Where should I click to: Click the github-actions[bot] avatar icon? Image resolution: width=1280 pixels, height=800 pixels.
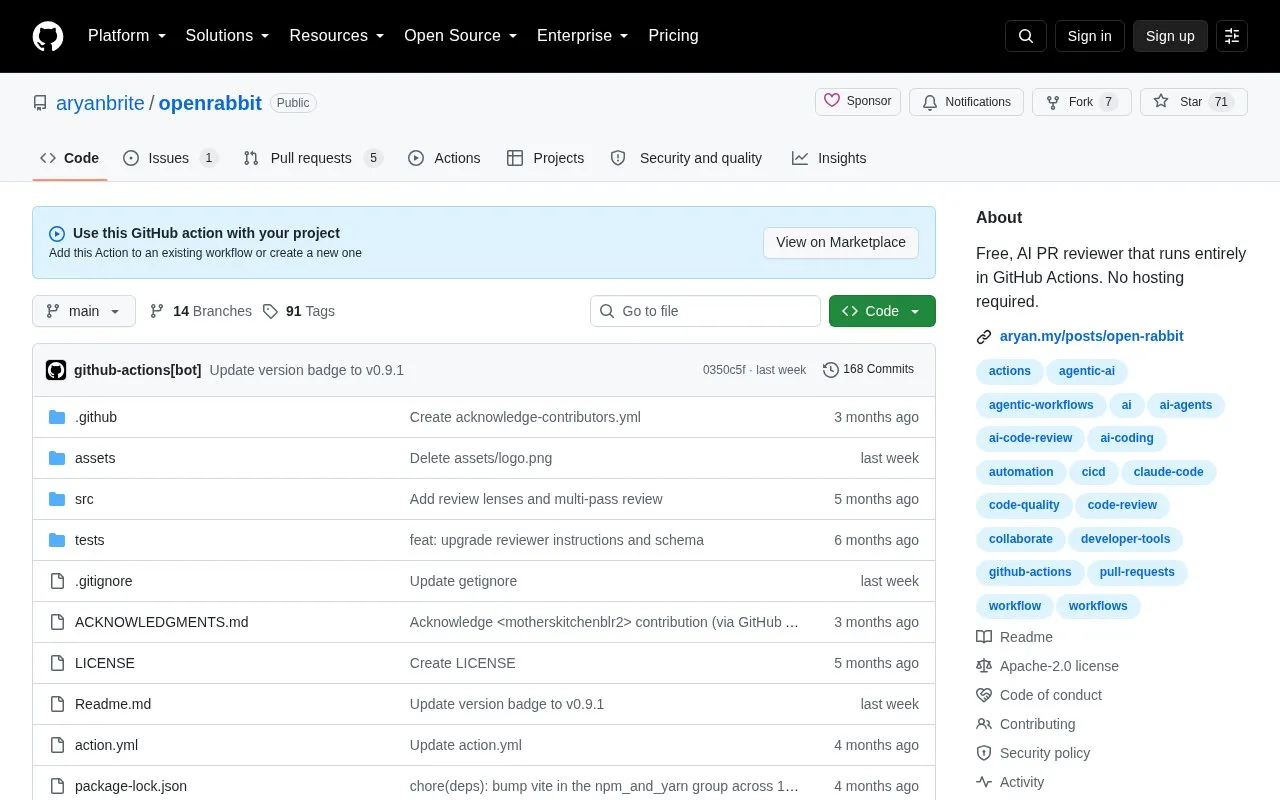pos(56,370)
